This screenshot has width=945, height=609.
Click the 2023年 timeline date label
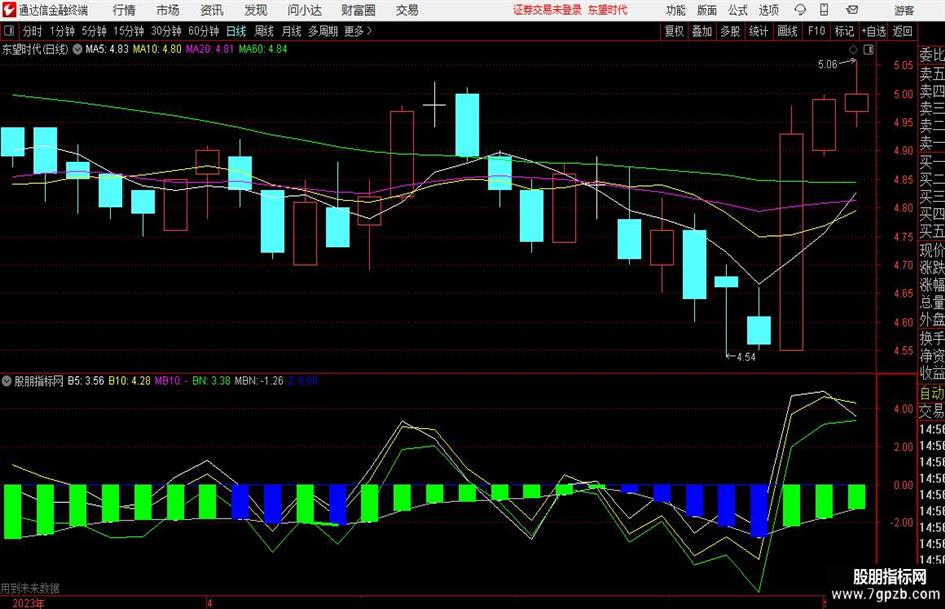(x=28, y=604)
